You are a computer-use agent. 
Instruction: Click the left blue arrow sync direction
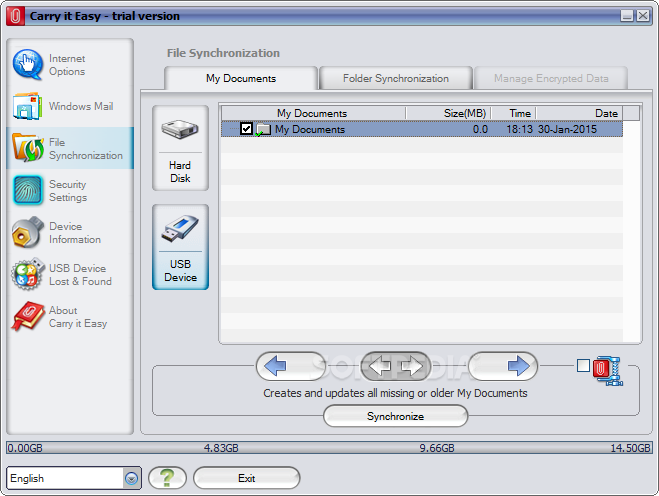click(x=291, y=366)
